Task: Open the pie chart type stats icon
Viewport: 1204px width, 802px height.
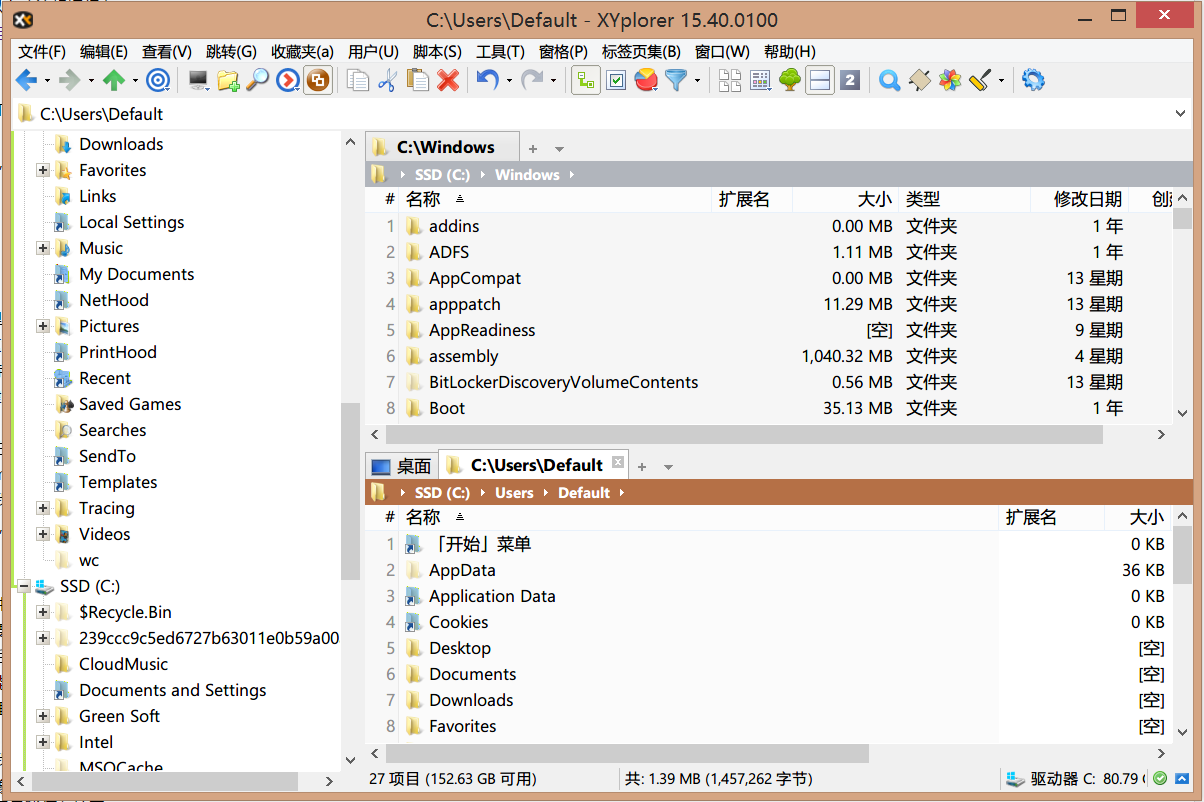Action: [x=646, y=81]
